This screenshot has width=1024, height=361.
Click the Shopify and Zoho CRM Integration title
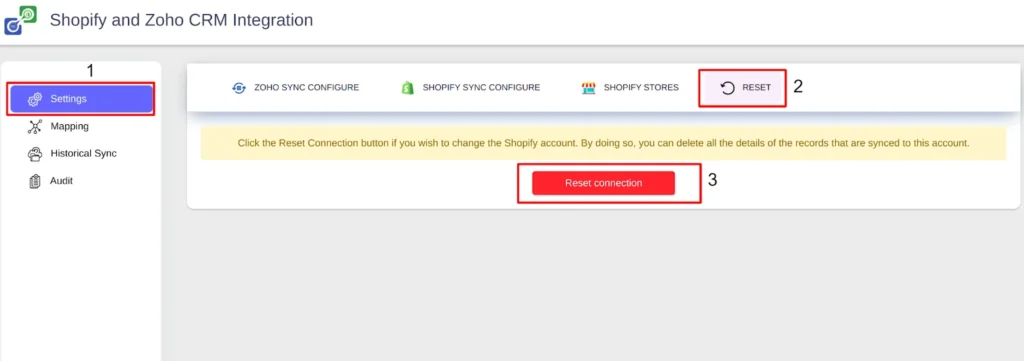[x=182, y=20]
